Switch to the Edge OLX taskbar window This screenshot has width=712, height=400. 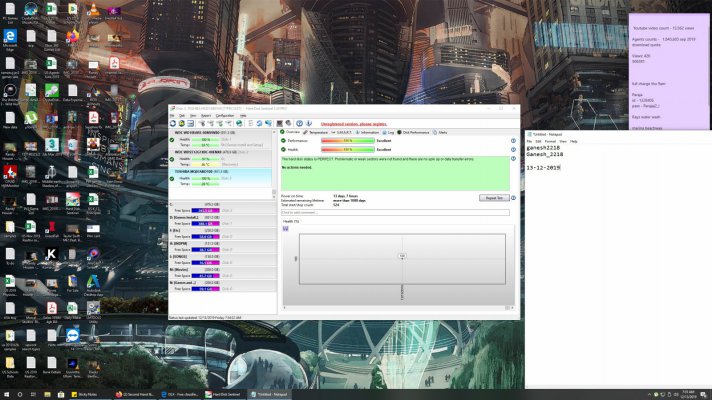point(180,395)
